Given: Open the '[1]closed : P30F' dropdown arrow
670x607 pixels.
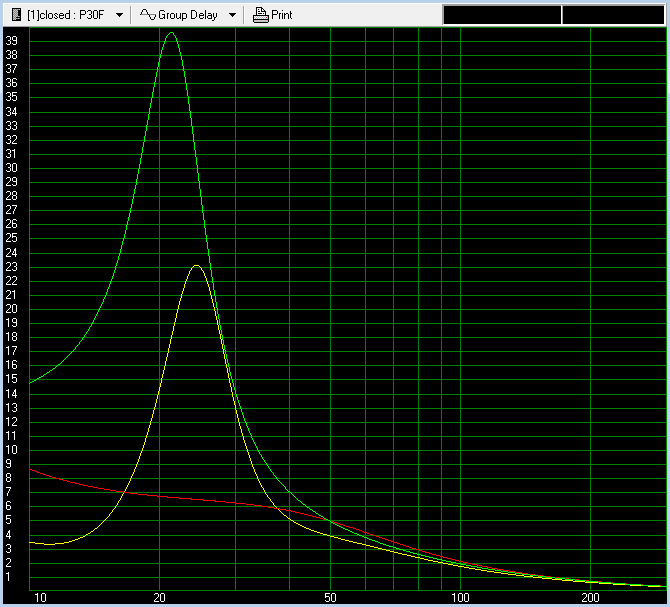Looking at the screenshot, I should coord(120,15).
